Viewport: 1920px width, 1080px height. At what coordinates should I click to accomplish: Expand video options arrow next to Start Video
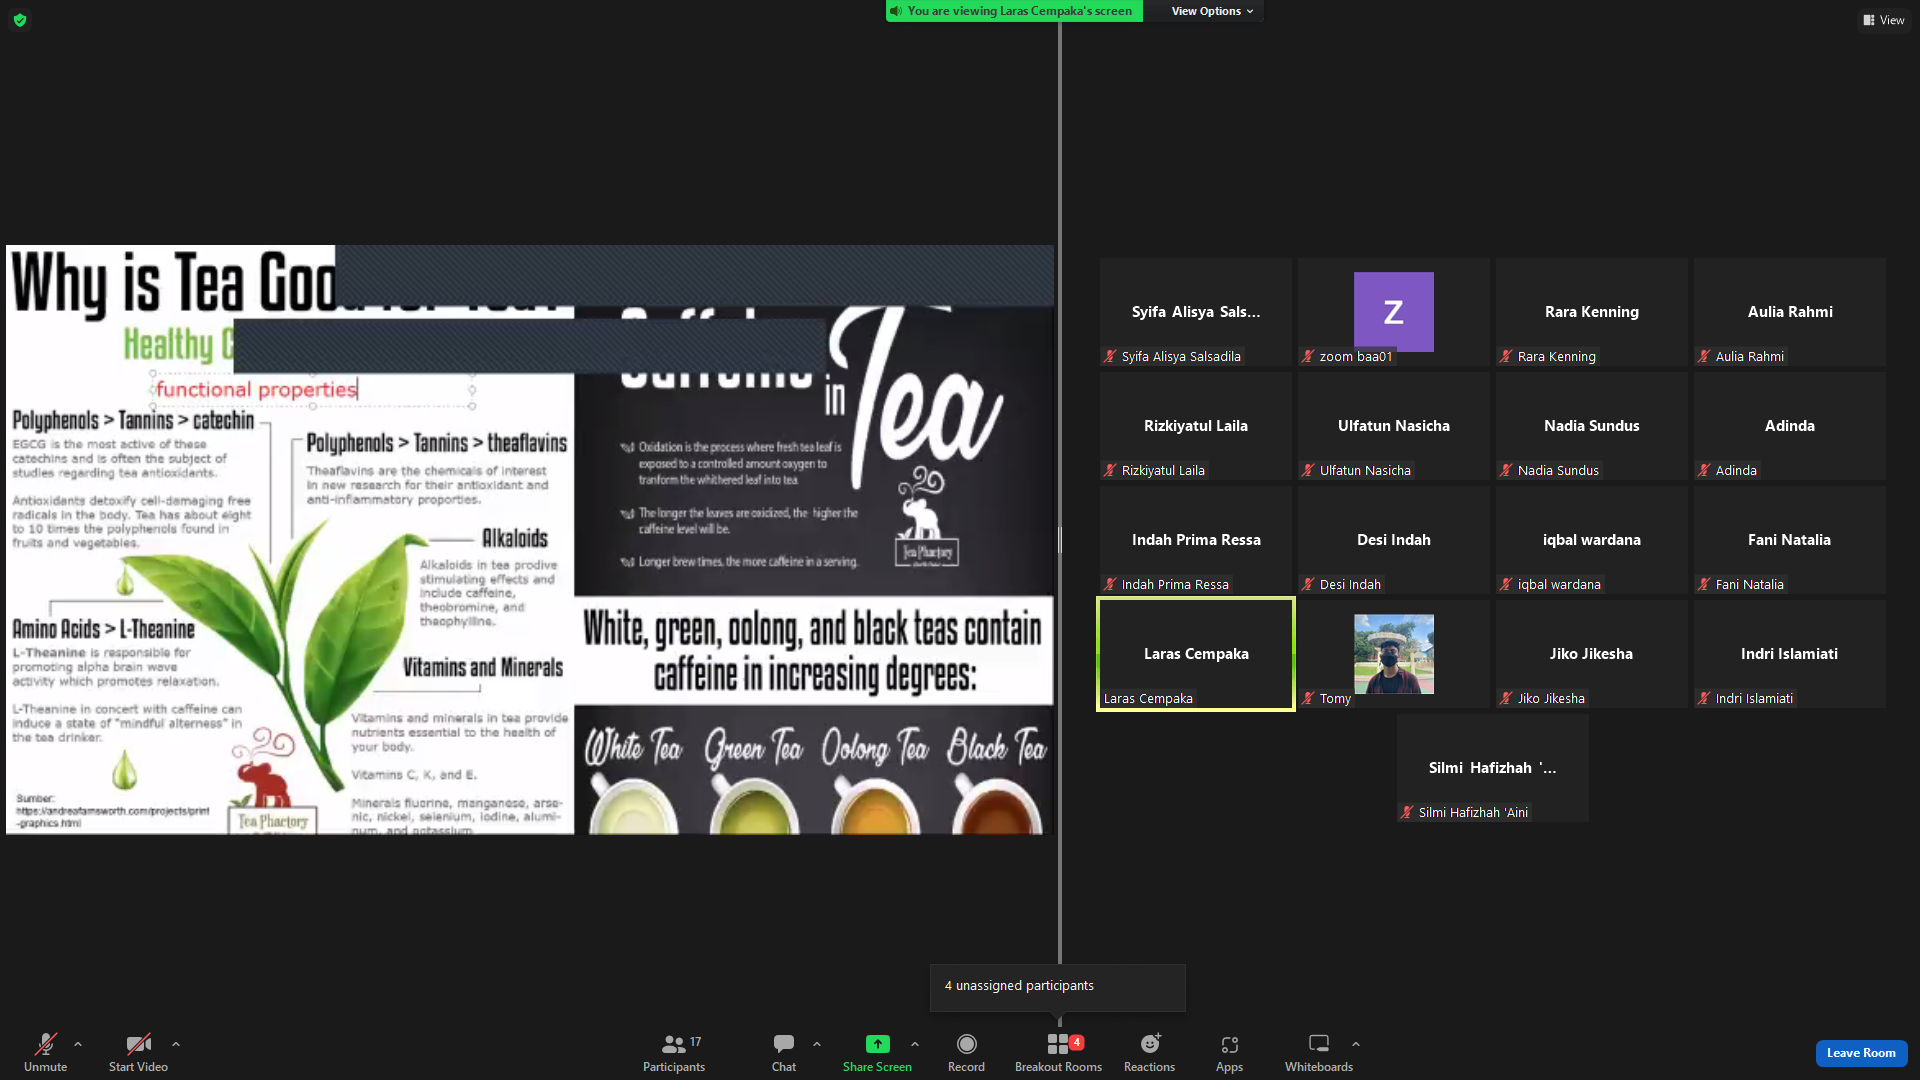(x=176, y=1044)
